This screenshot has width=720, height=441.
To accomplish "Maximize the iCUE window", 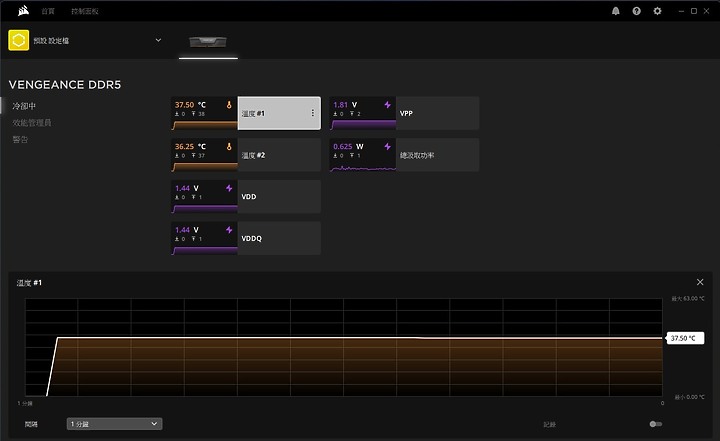I will coord(694,11).
